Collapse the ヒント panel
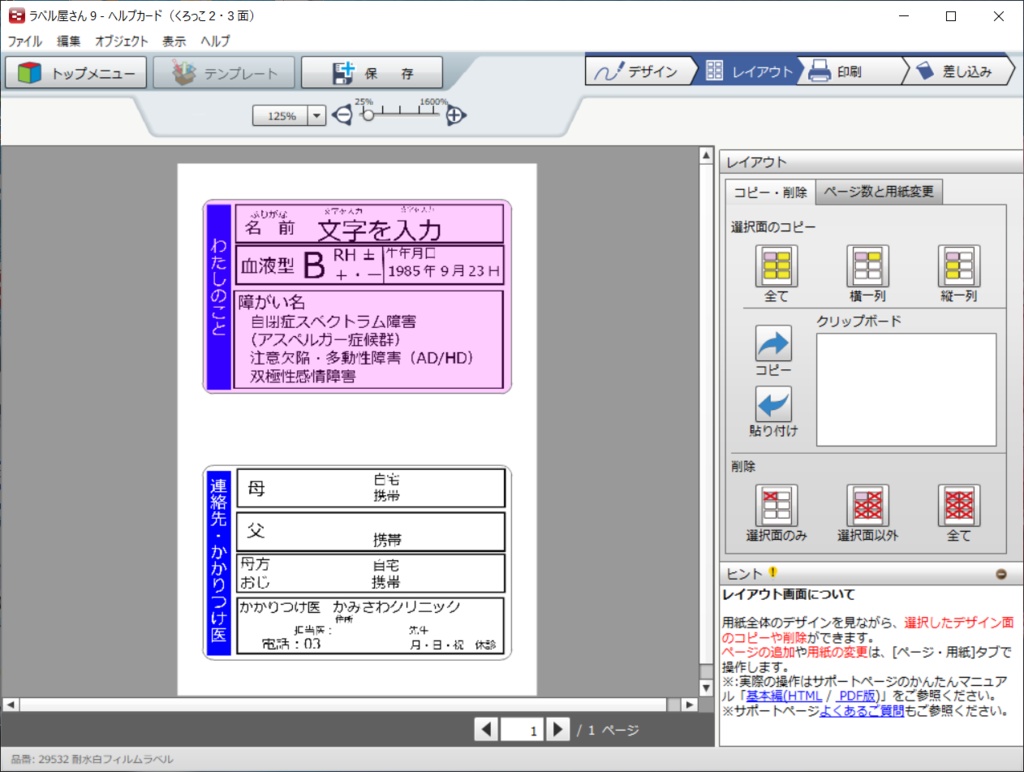This screenshot has height=772, width=1024. point(1000,574)
